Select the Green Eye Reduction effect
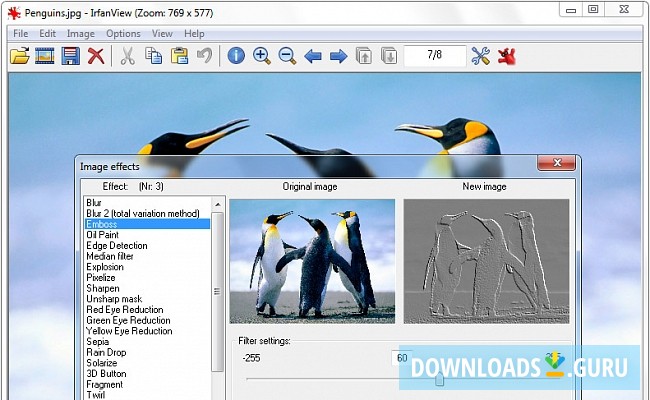The image size is (650, 400). (x=147, y=320)
